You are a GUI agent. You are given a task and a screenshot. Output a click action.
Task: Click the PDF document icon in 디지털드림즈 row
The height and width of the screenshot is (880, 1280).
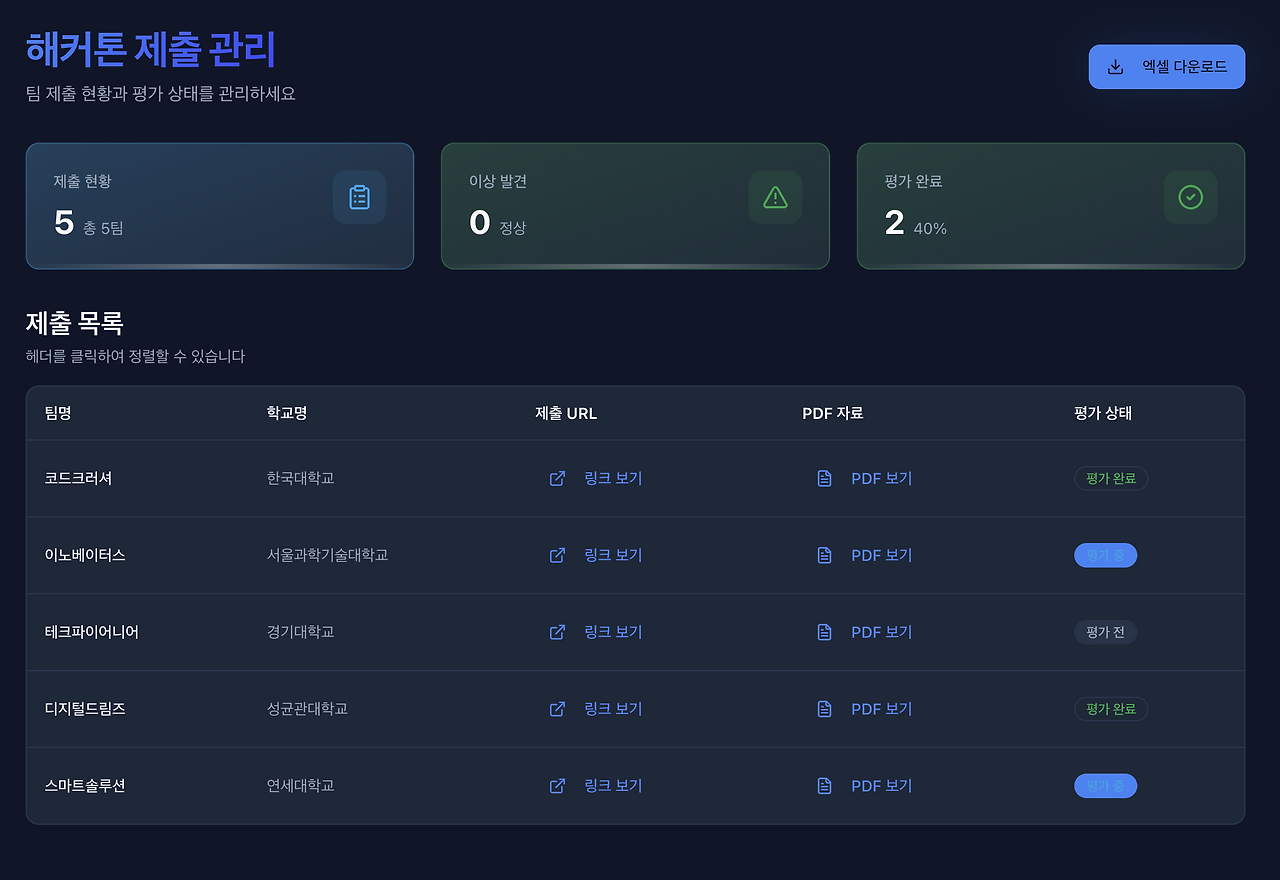coord(823,708)
